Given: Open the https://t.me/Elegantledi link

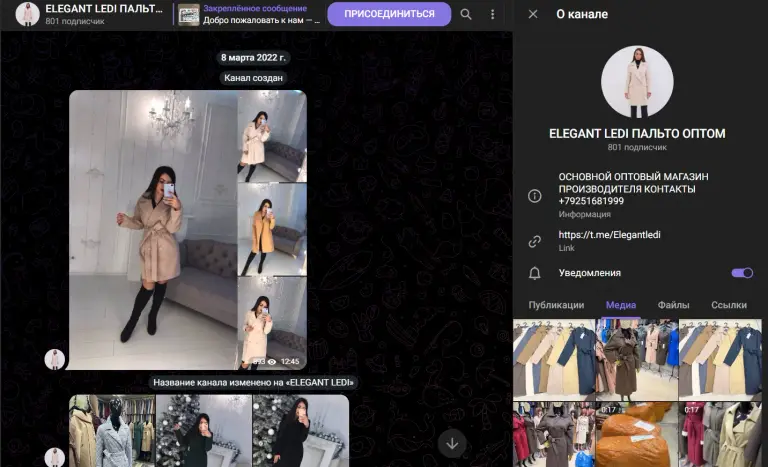Looking at the screenshot, I should (609, 235).
